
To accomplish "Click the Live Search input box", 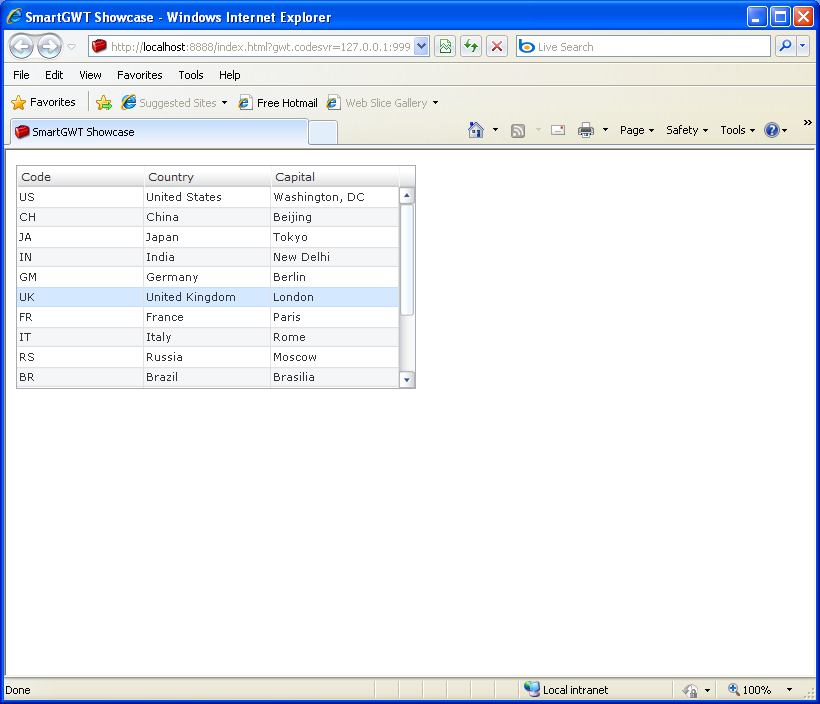I will [x=643, y=47].
